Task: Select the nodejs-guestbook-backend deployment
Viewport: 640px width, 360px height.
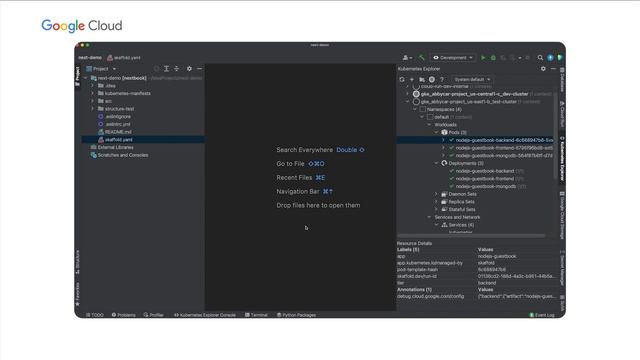Action: [485, 171]
